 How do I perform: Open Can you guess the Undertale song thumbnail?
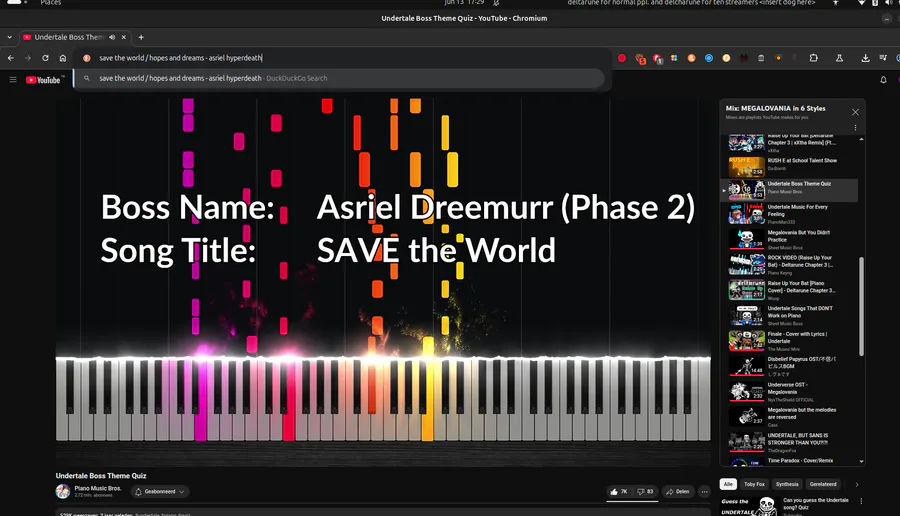click(749, 506)
